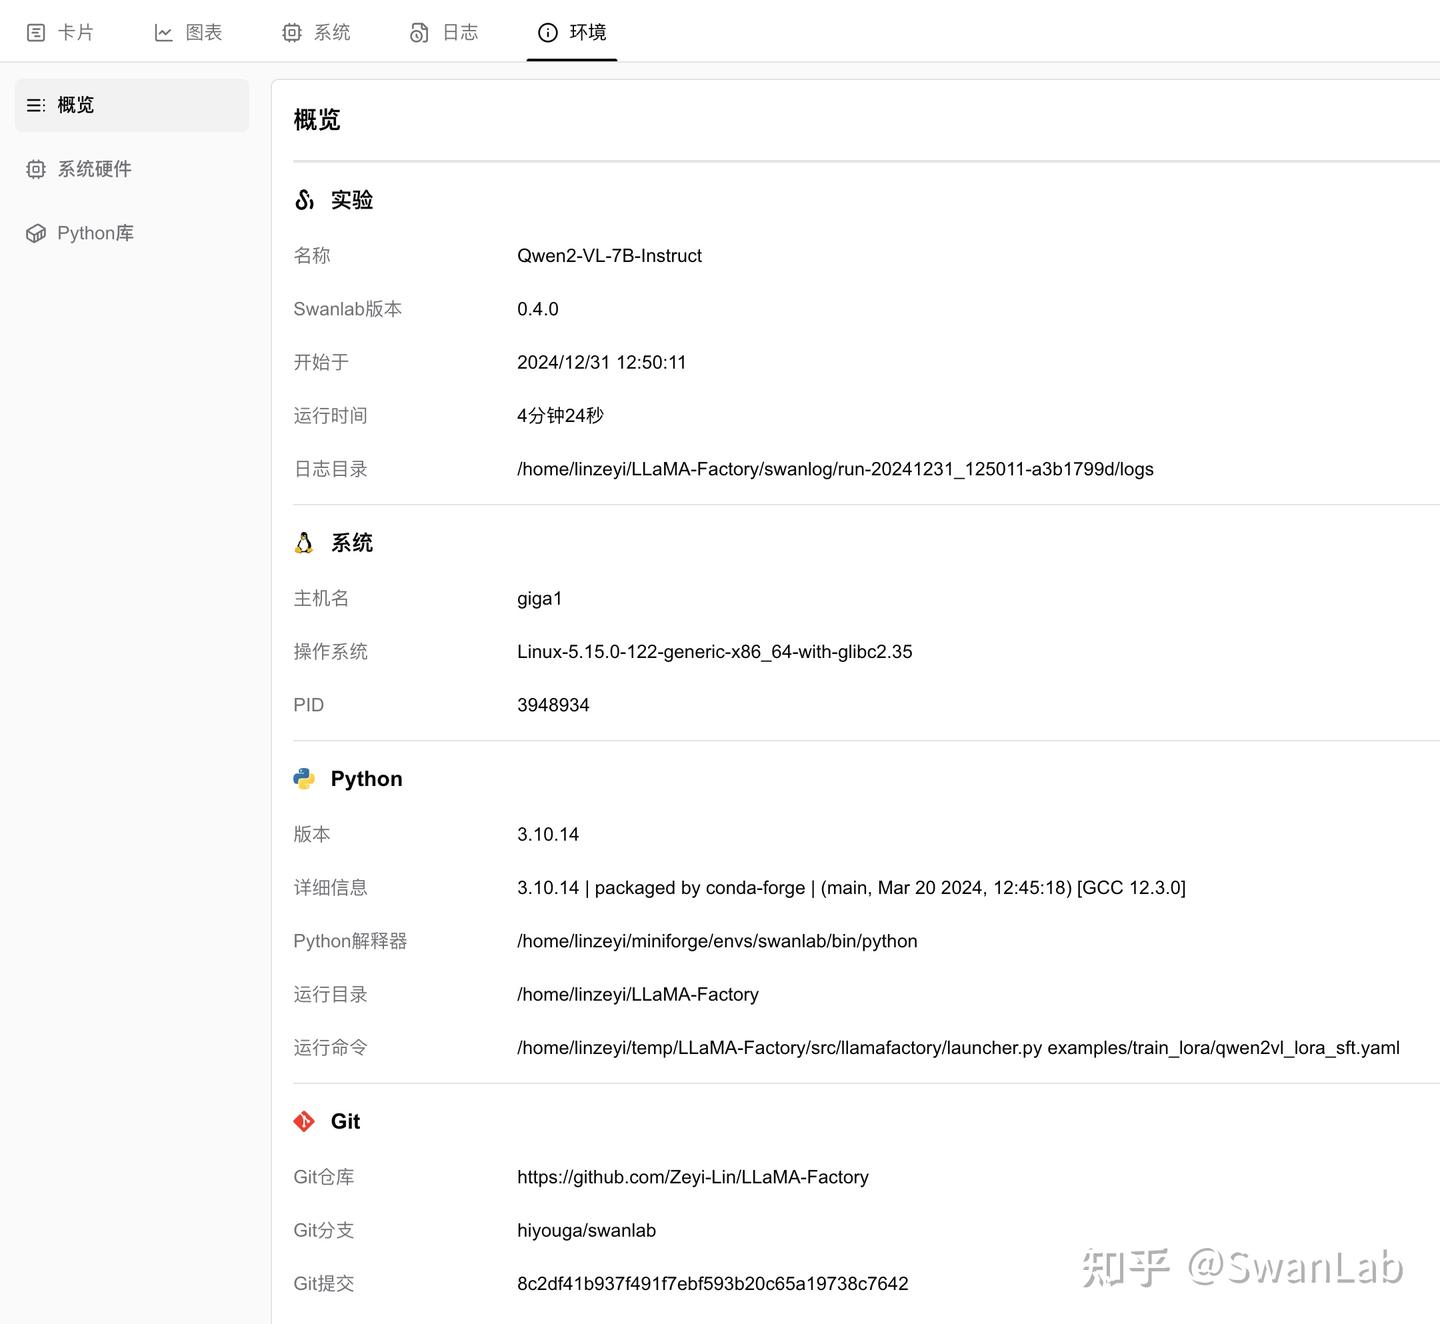This screenshot has height=1324, width=1440.
Task: Click the Python解释器 field label
Action: coord(350,941)
